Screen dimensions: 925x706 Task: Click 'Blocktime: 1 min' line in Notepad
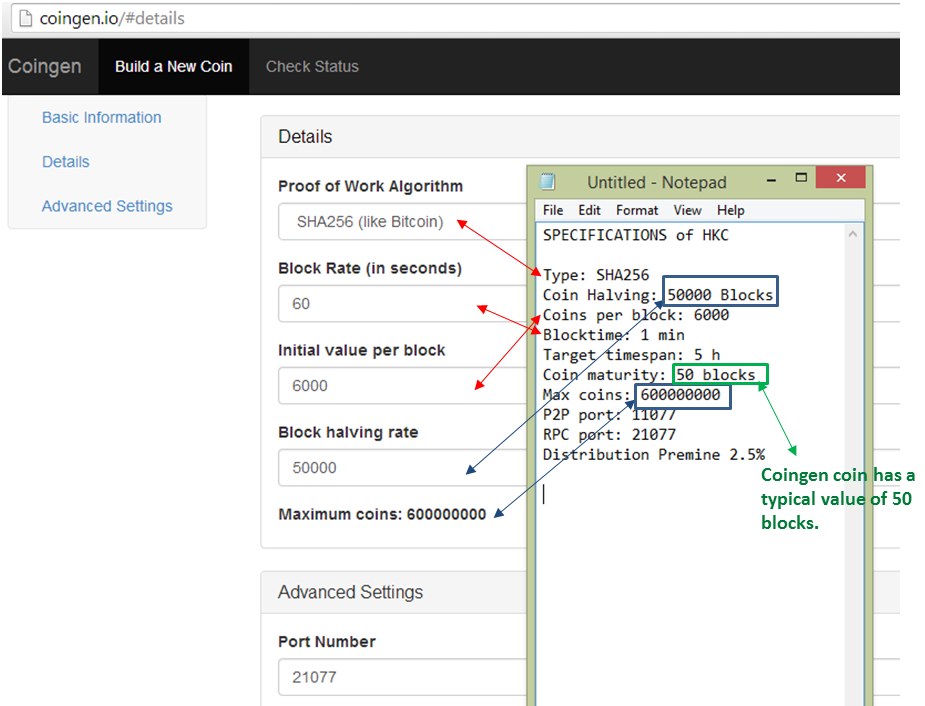pyautogui.click(x=614, y=335)
